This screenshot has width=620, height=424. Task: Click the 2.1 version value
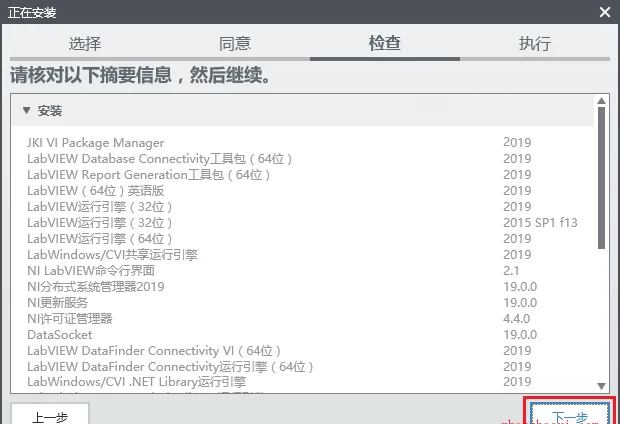[511, 271]
